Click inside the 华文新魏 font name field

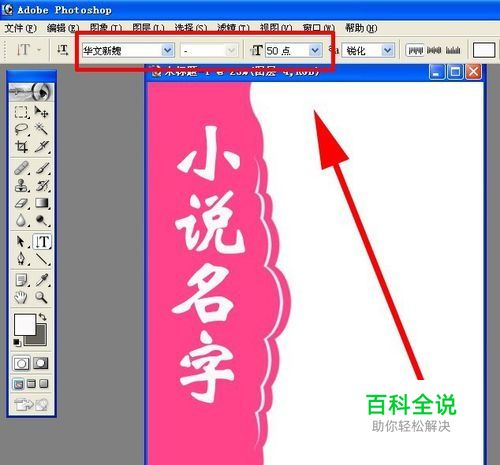point(122,51)
